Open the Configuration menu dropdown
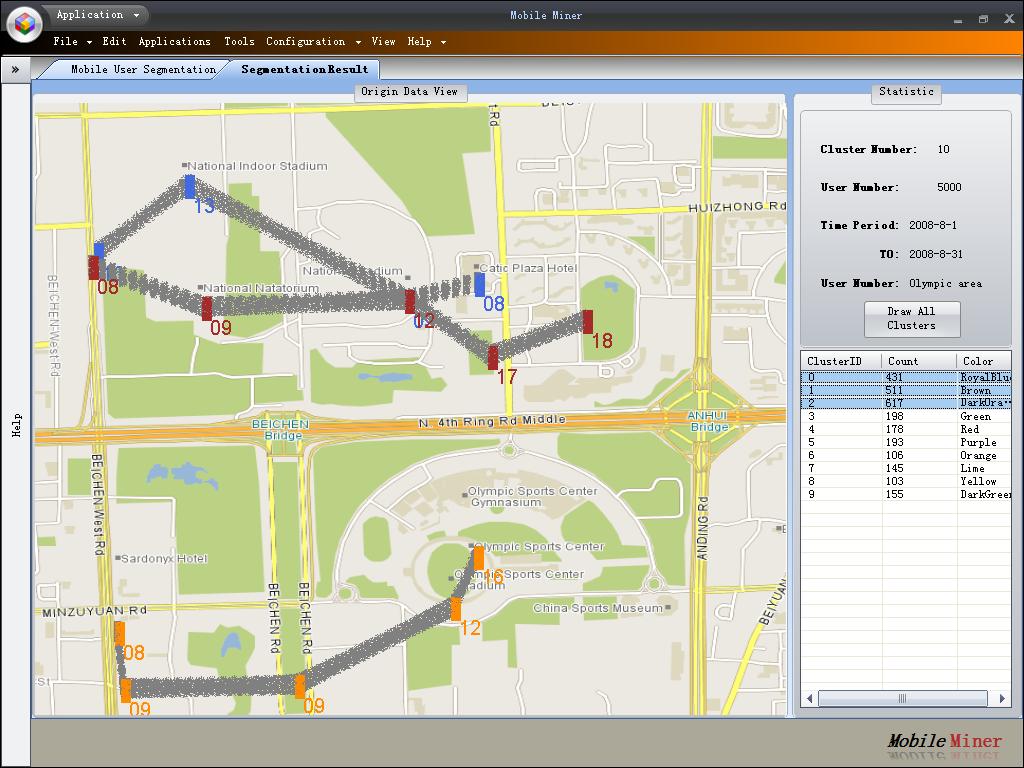The width and height of the screenshot is (1024, 768). tap(313, 42)
